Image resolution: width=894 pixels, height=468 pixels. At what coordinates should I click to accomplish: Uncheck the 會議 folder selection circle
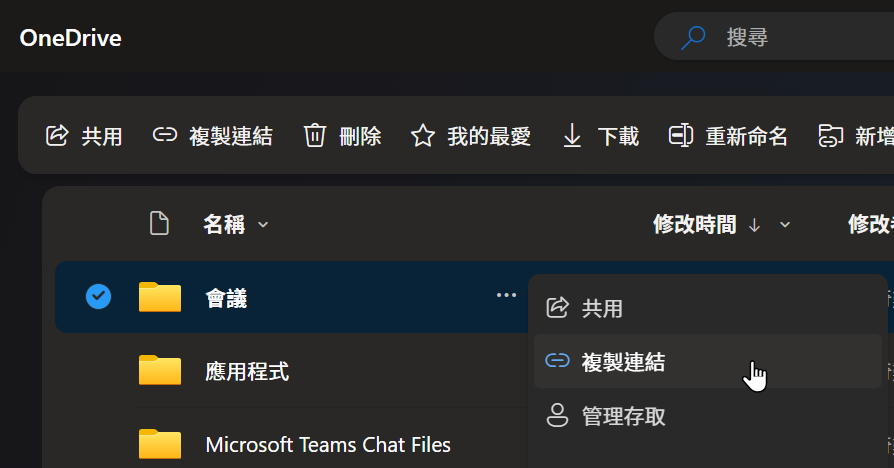click(99, 296)
